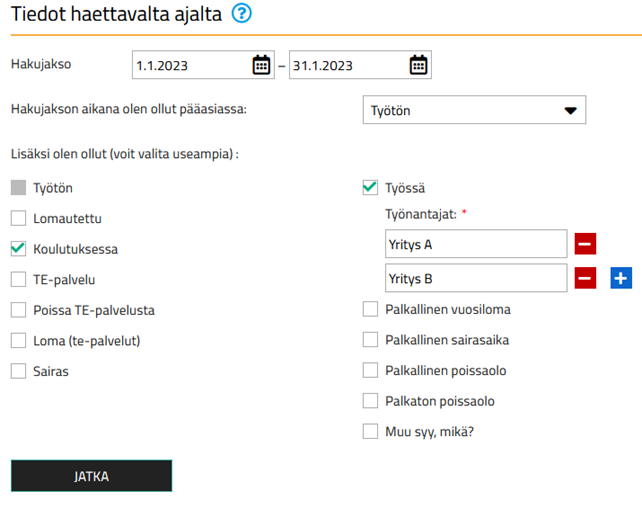Uncheck the Koulutuksessa checkbox
This screenshot has height=509, width=642.
[18, 249]
